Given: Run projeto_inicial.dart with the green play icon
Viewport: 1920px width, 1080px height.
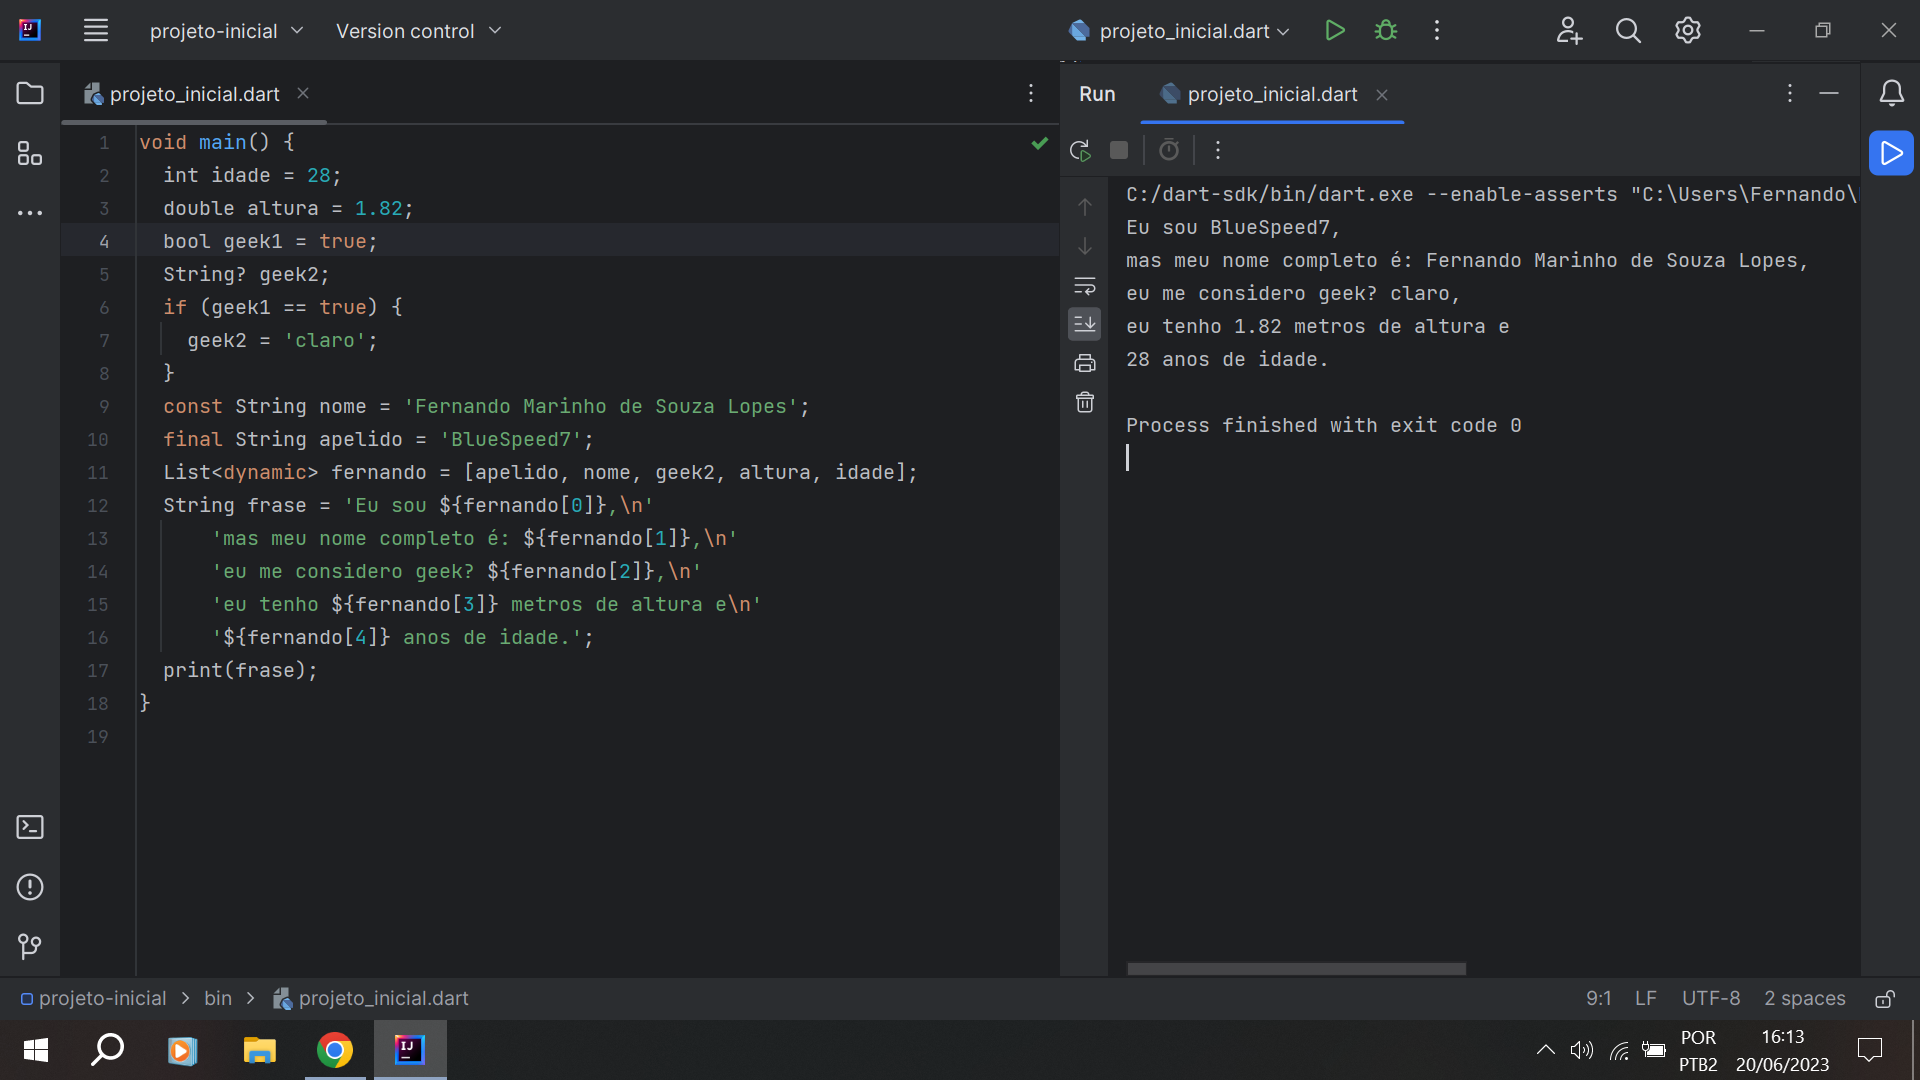Looking at the screenshot, I should point(1334,31).
